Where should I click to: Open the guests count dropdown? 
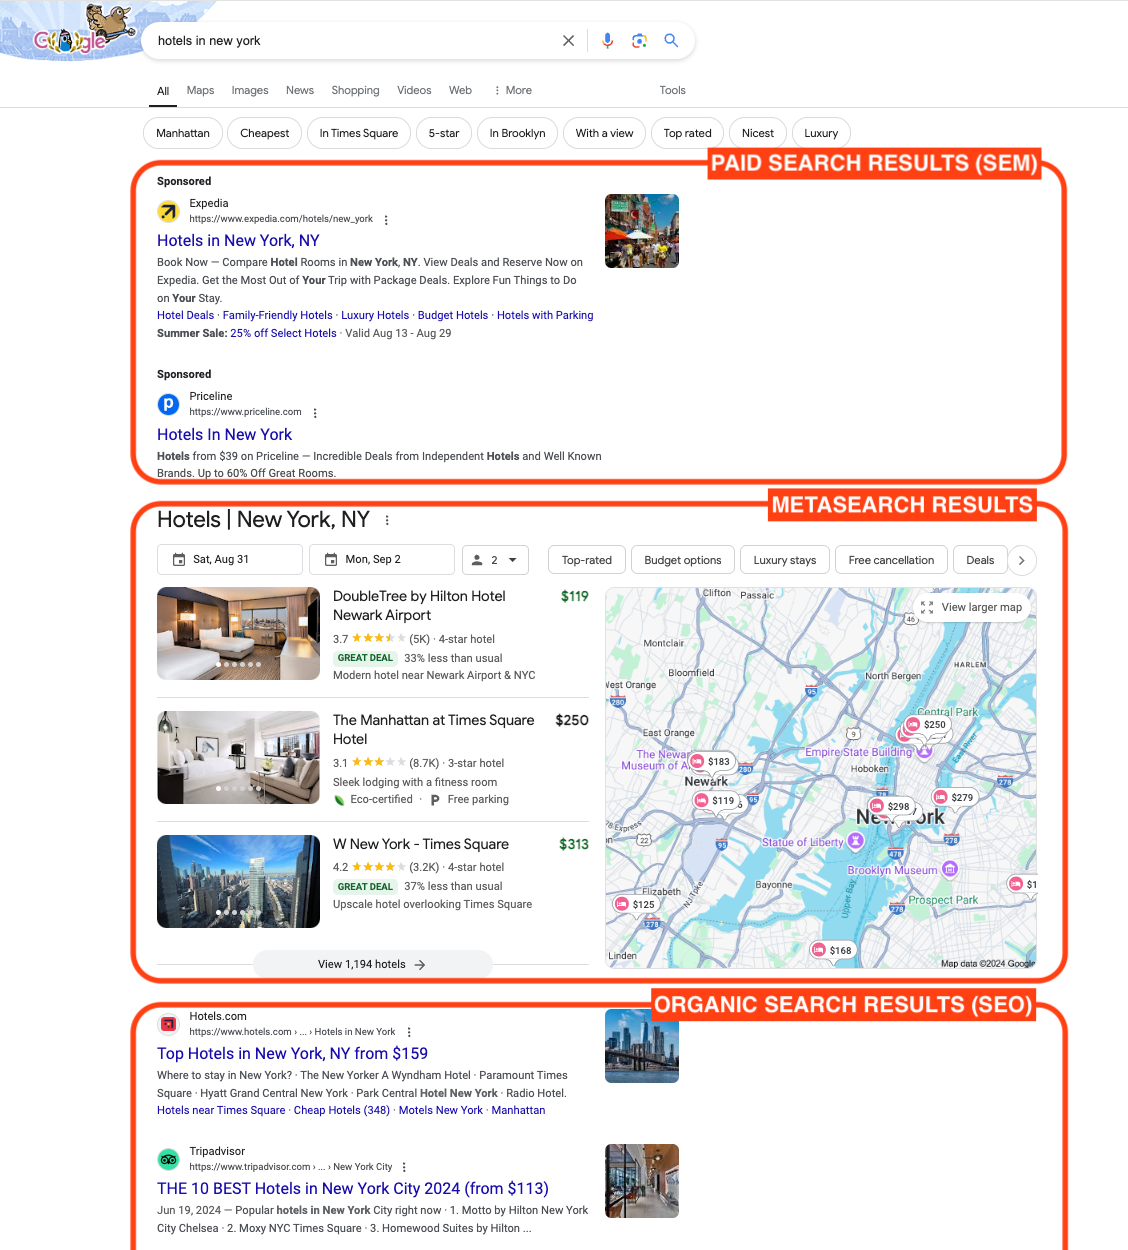pos(495,560)
